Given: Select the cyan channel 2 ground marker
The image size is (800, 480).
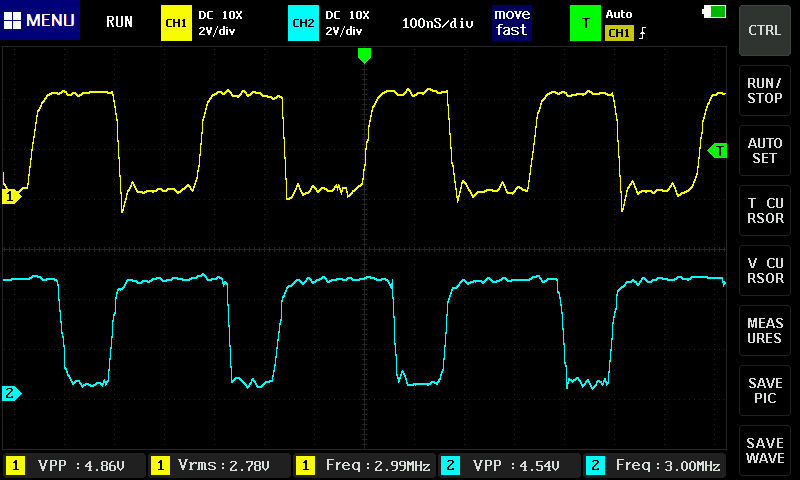Looking at the screenshot, I should pos(11,393).
